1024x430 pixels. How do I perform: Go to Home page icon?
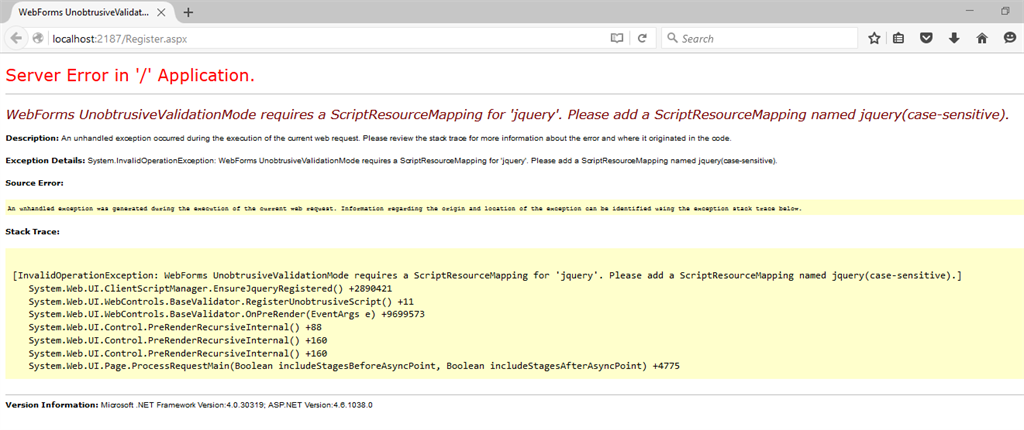[982, 39]
